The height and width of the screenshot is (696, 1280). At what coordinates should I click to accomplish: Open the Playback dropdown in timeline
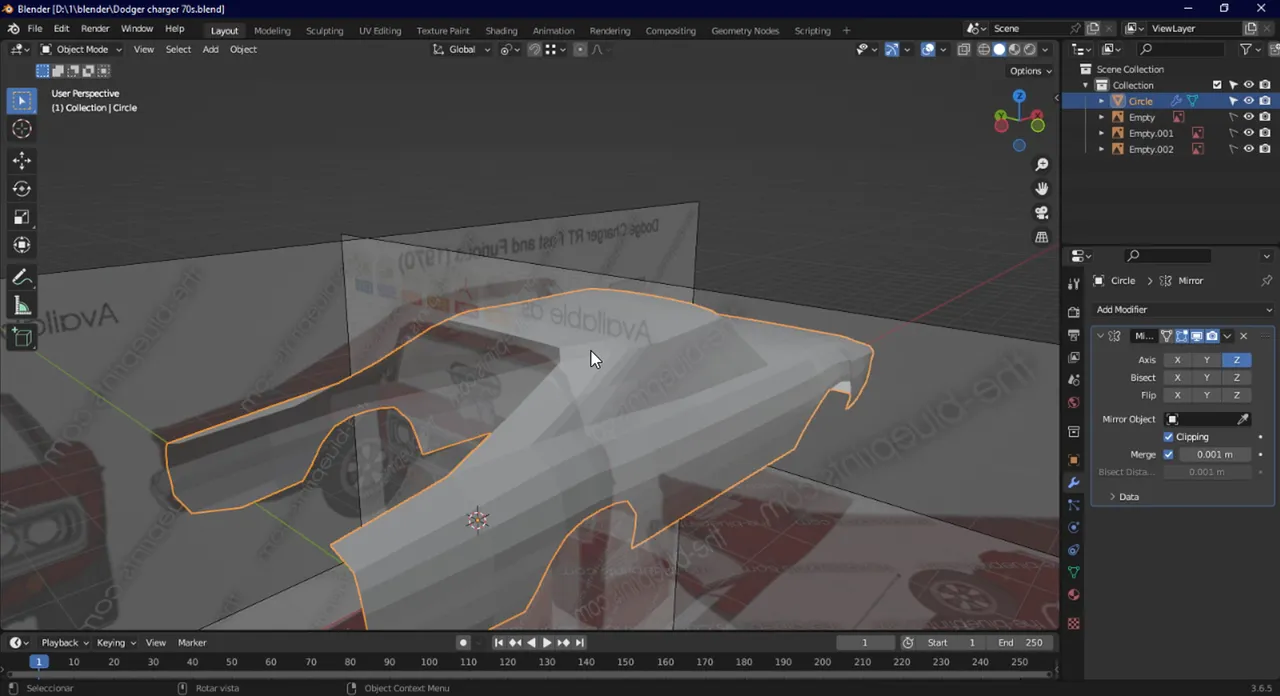(x=64, y=642)
